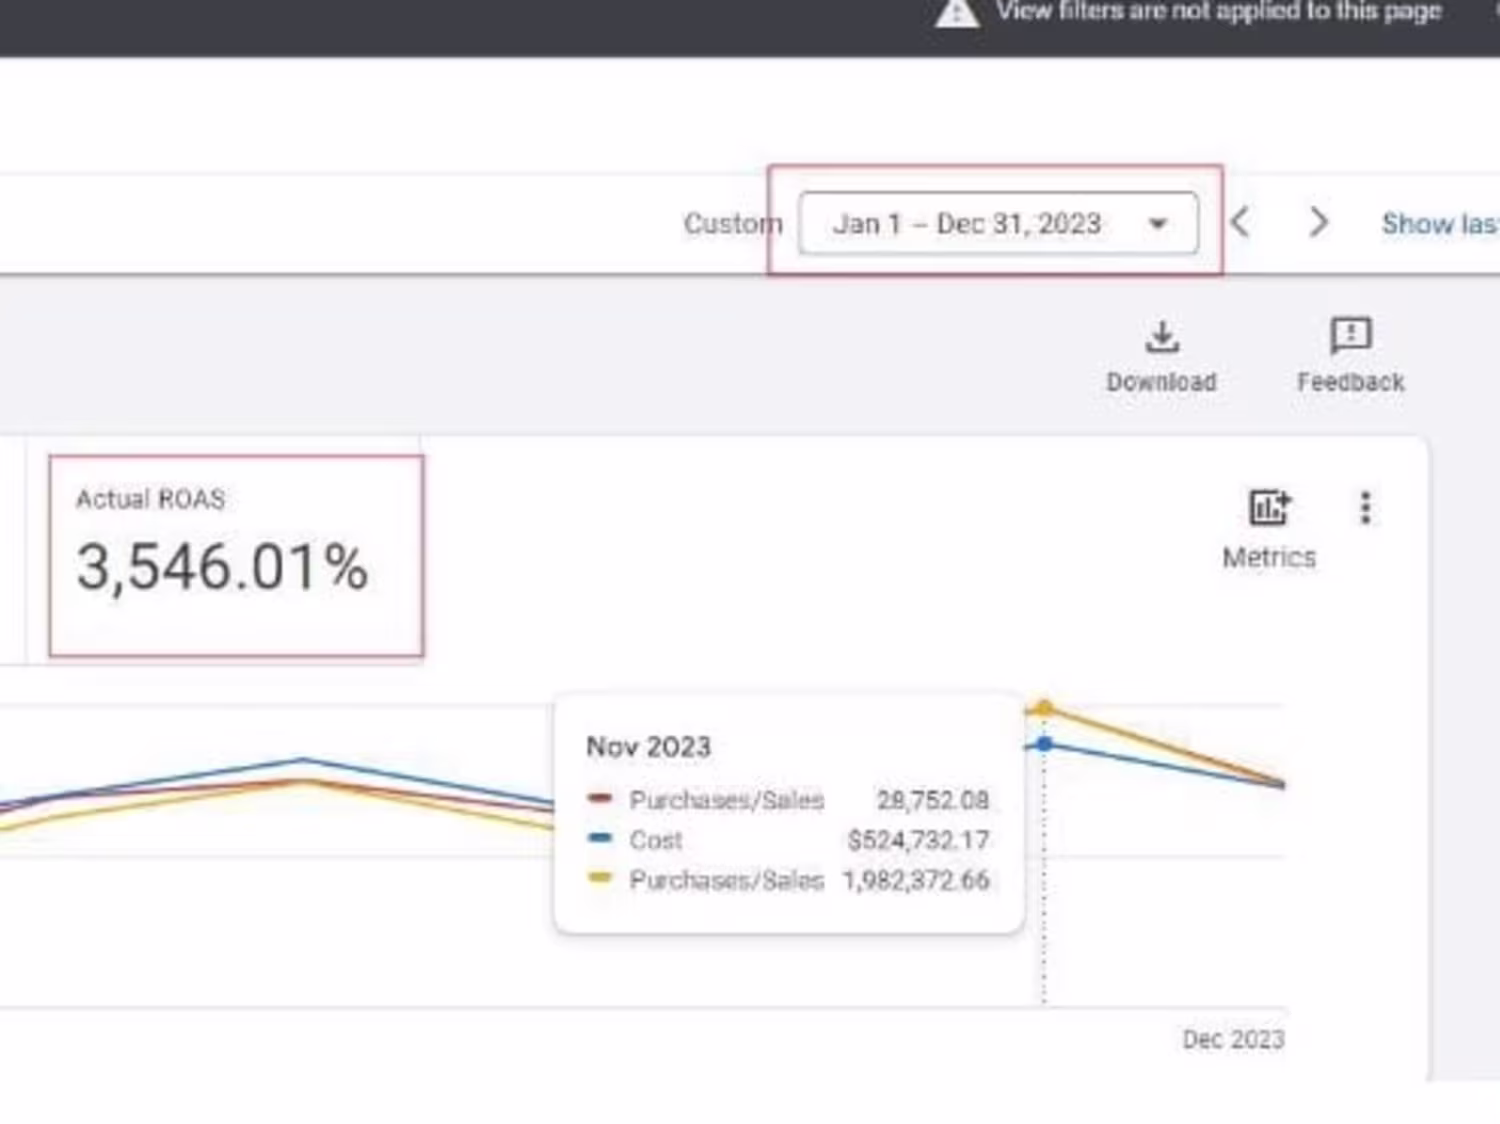Click the yellow Purchases/Sales legend swatch
Viewport: 1500px width, 1124px height.
tap(600, 878)
